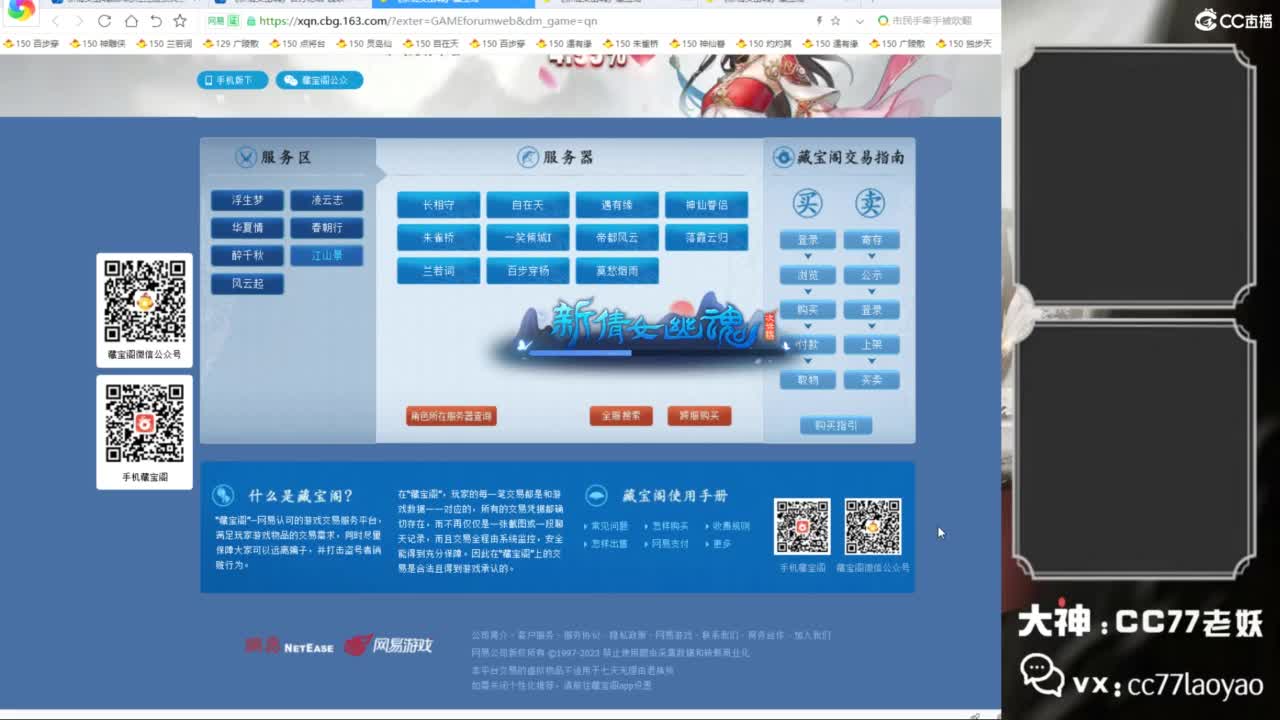Choose the 一笑倾城I server
This screenshot has height=720, width=1280.
[x=528, y=238]
